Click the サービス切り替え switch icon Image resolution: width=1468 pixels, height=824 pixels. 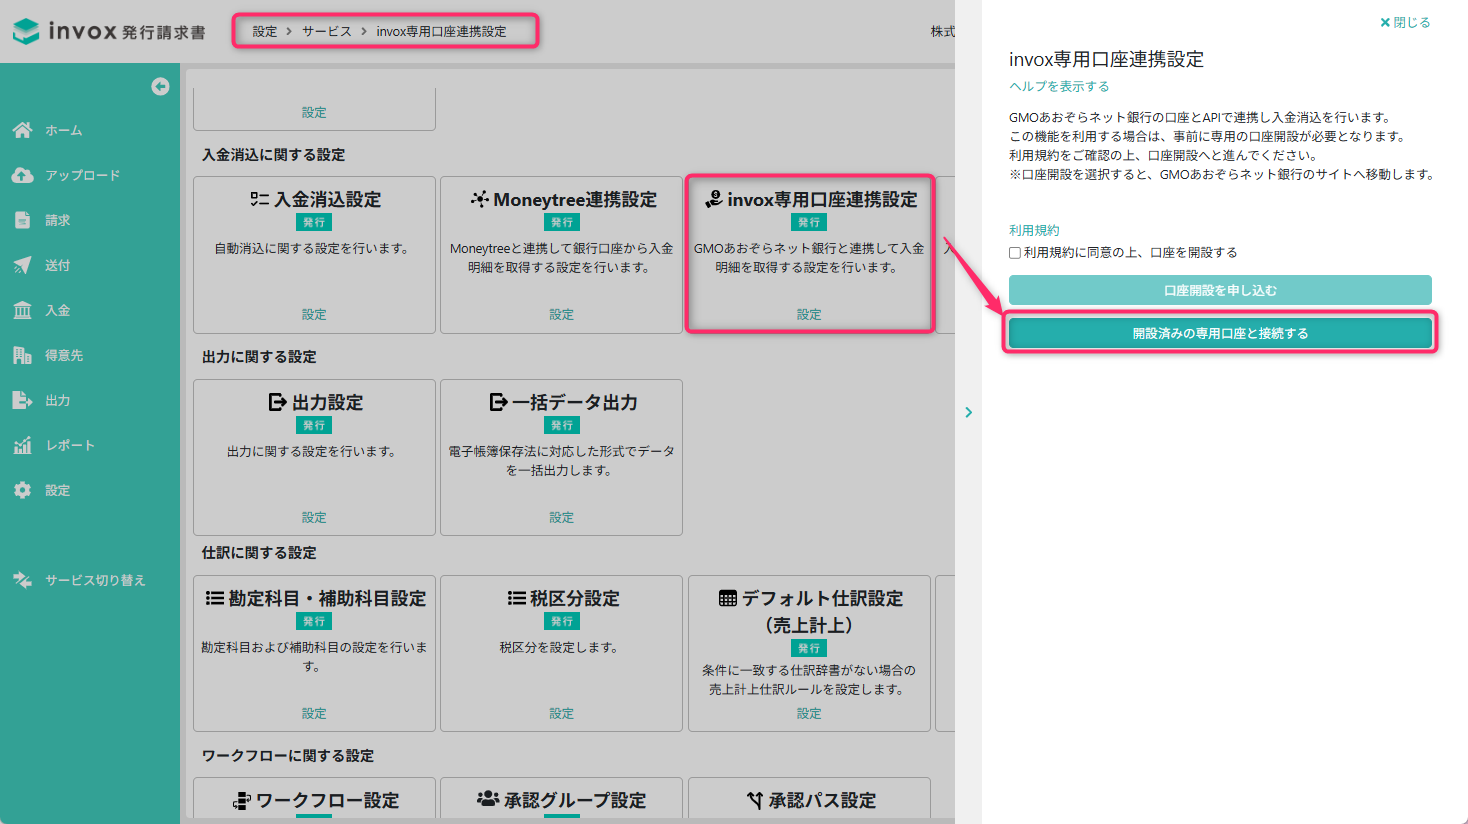[x=22, y=580]
